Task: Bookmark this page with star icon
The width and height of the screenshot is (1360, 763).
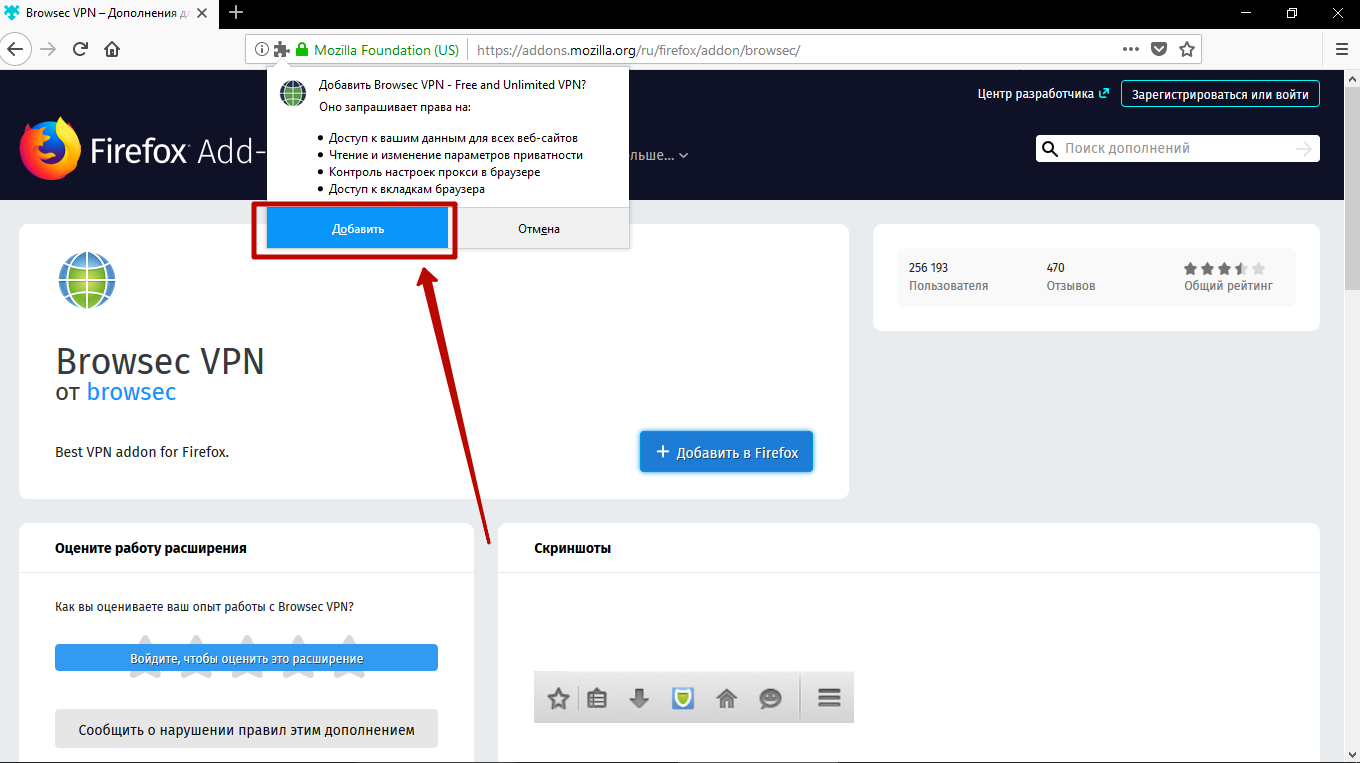Action: [x=1187, y=49]
